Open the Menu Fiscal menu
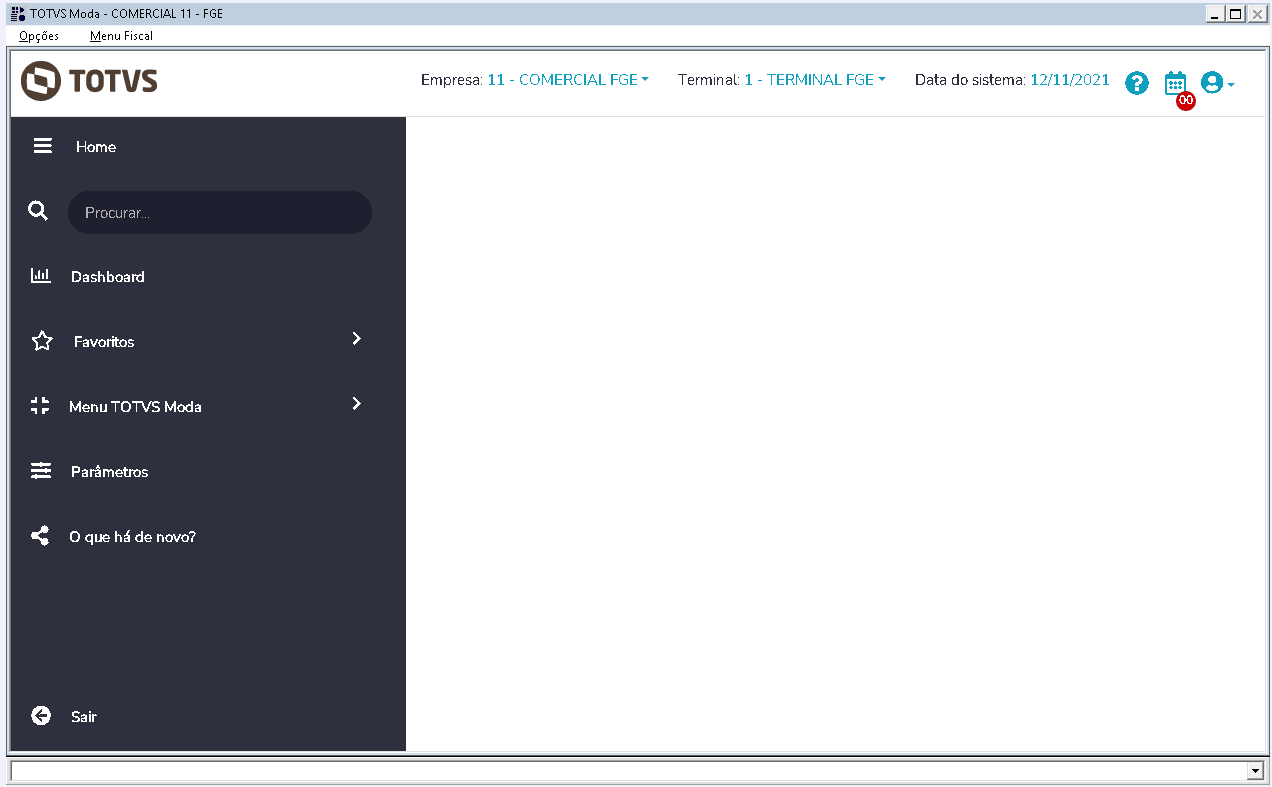The width and height of the screenshot is (1272, 787). 121,36
